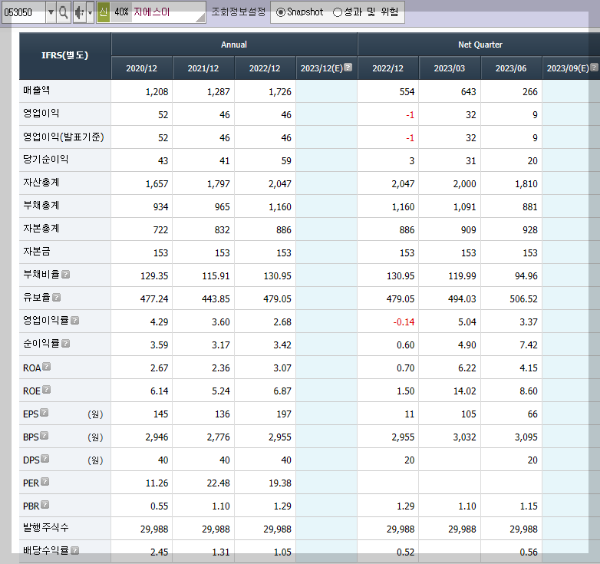Click the 2023/03 quarter column header
The height and width of the screenshot is (564, 600).
(x=450, y=68)
